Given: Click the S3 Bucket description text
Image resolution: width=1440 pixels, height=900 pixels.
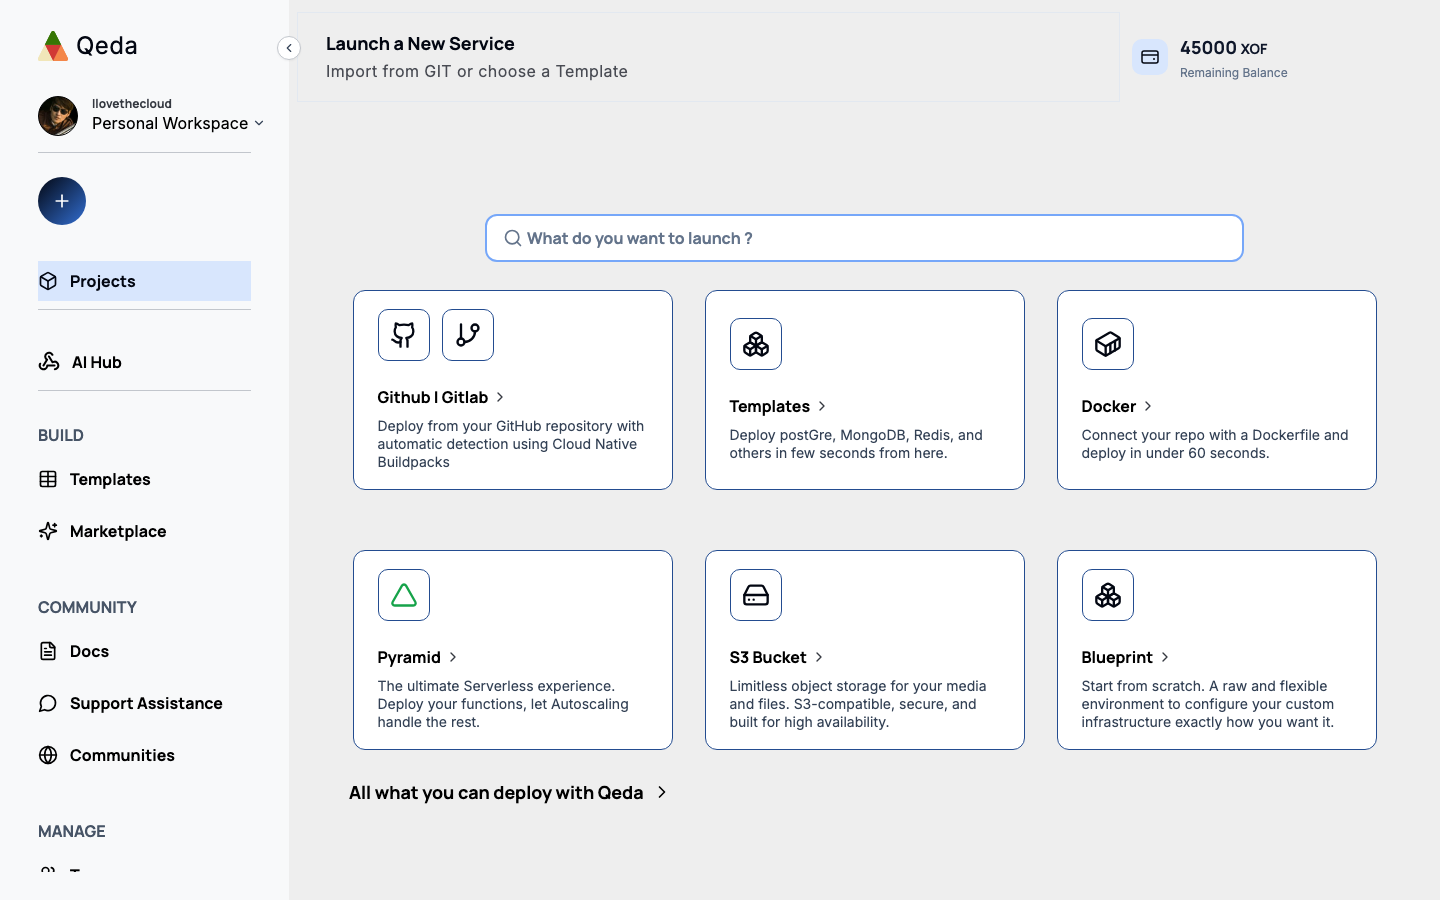Looking at the screenshot, I should (858, 704).
